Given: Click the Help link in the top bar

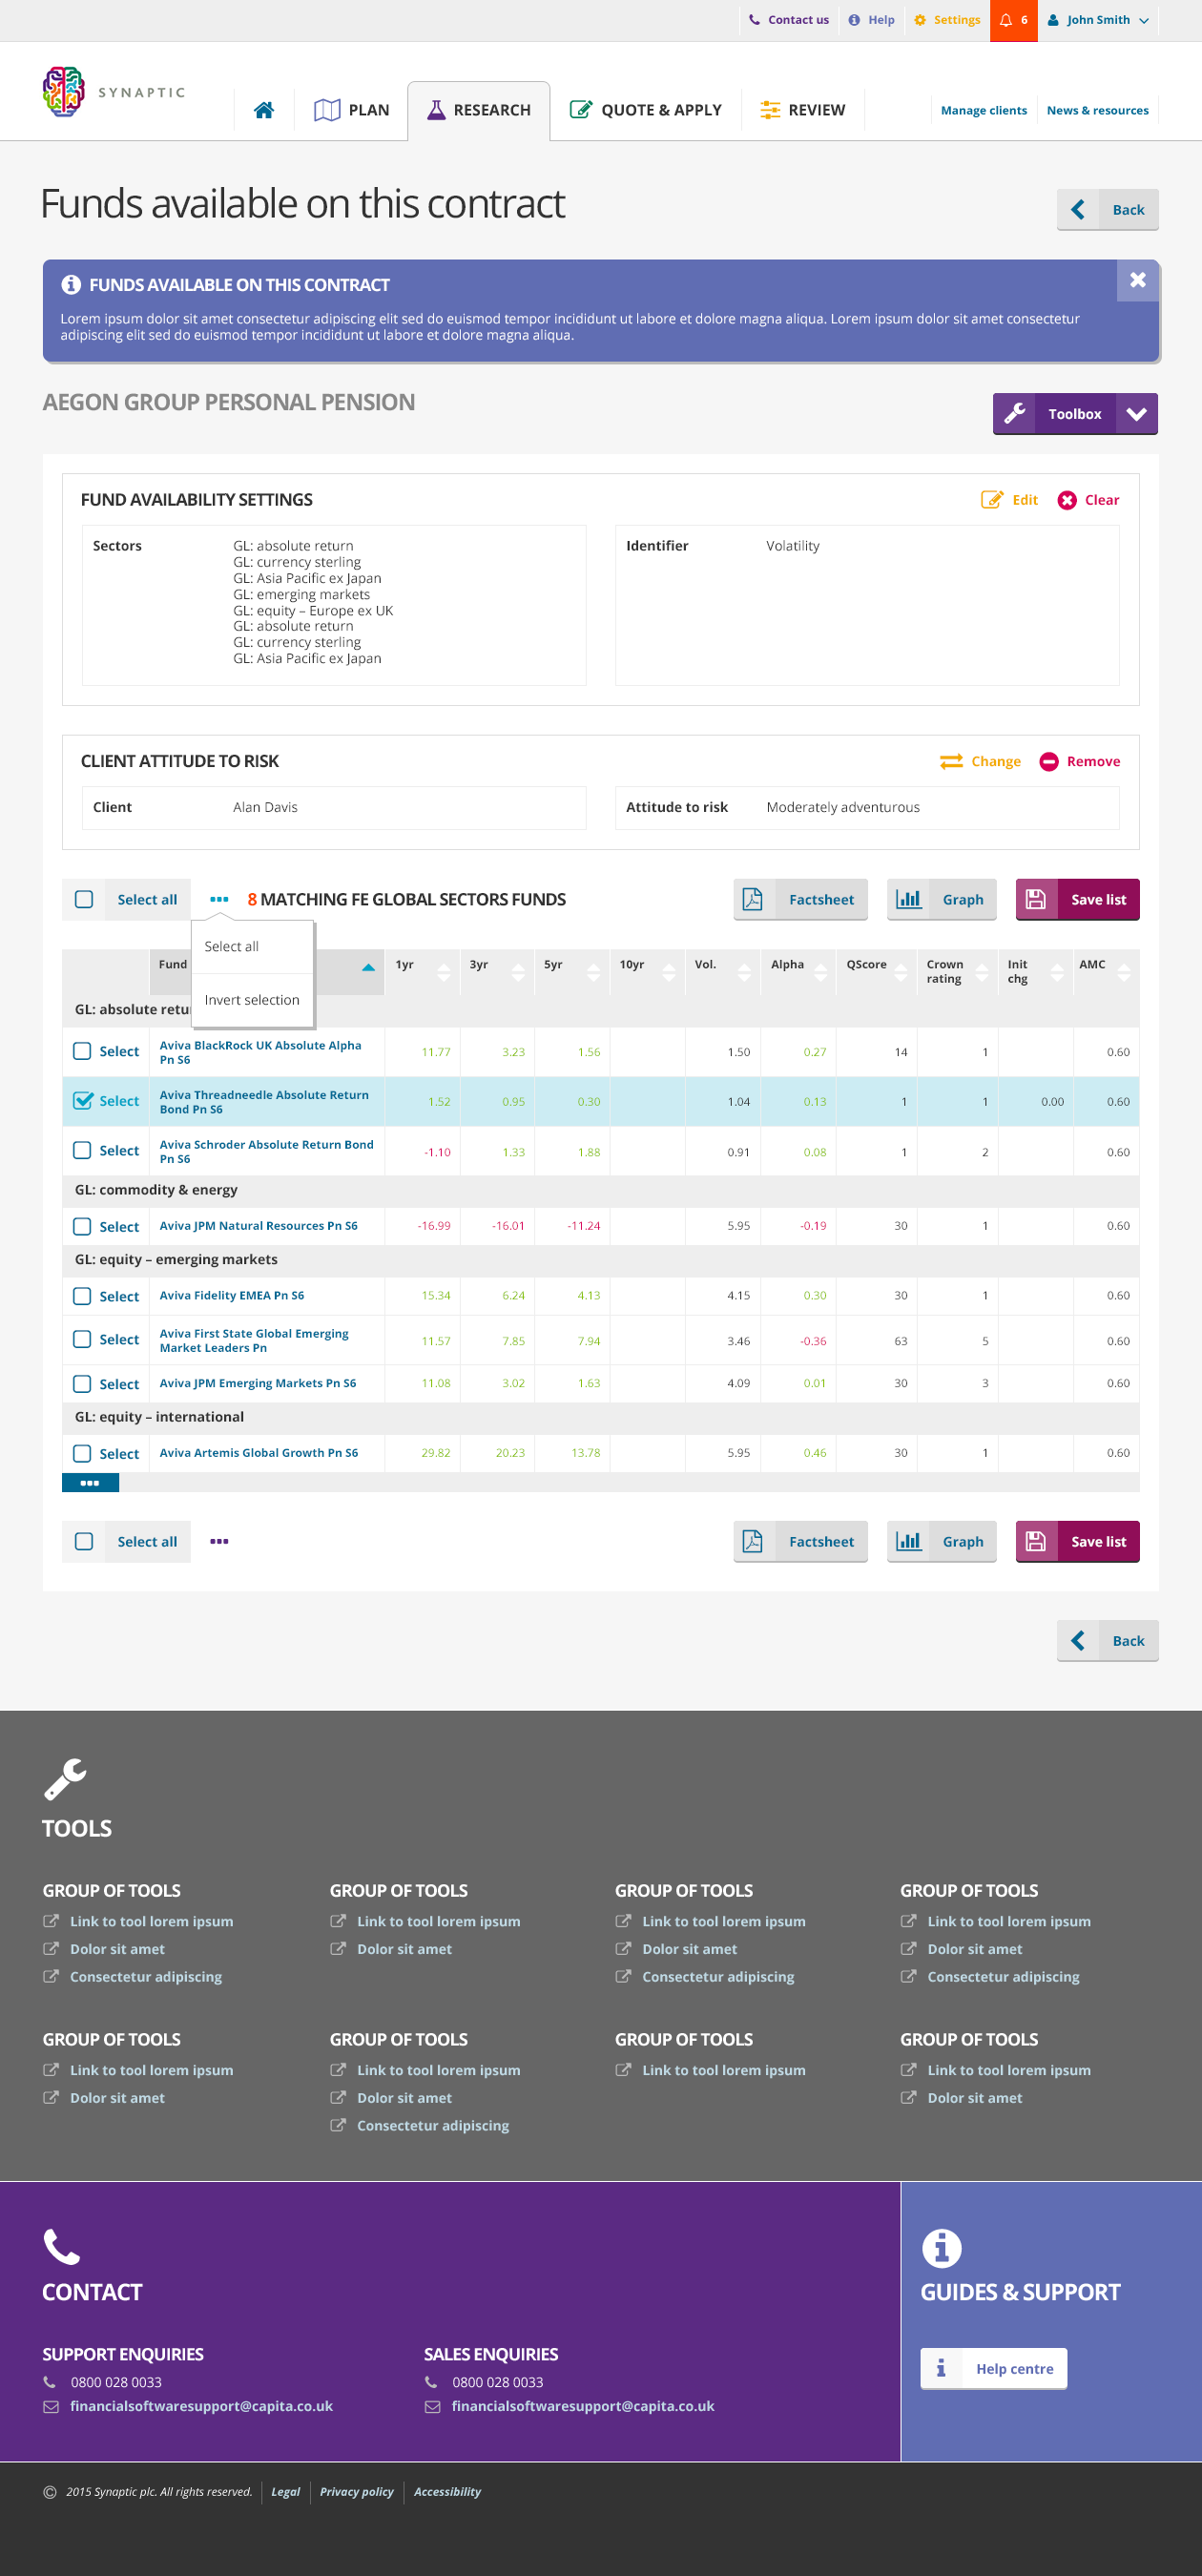Looking at the screenshot, I should coord(871,20).
